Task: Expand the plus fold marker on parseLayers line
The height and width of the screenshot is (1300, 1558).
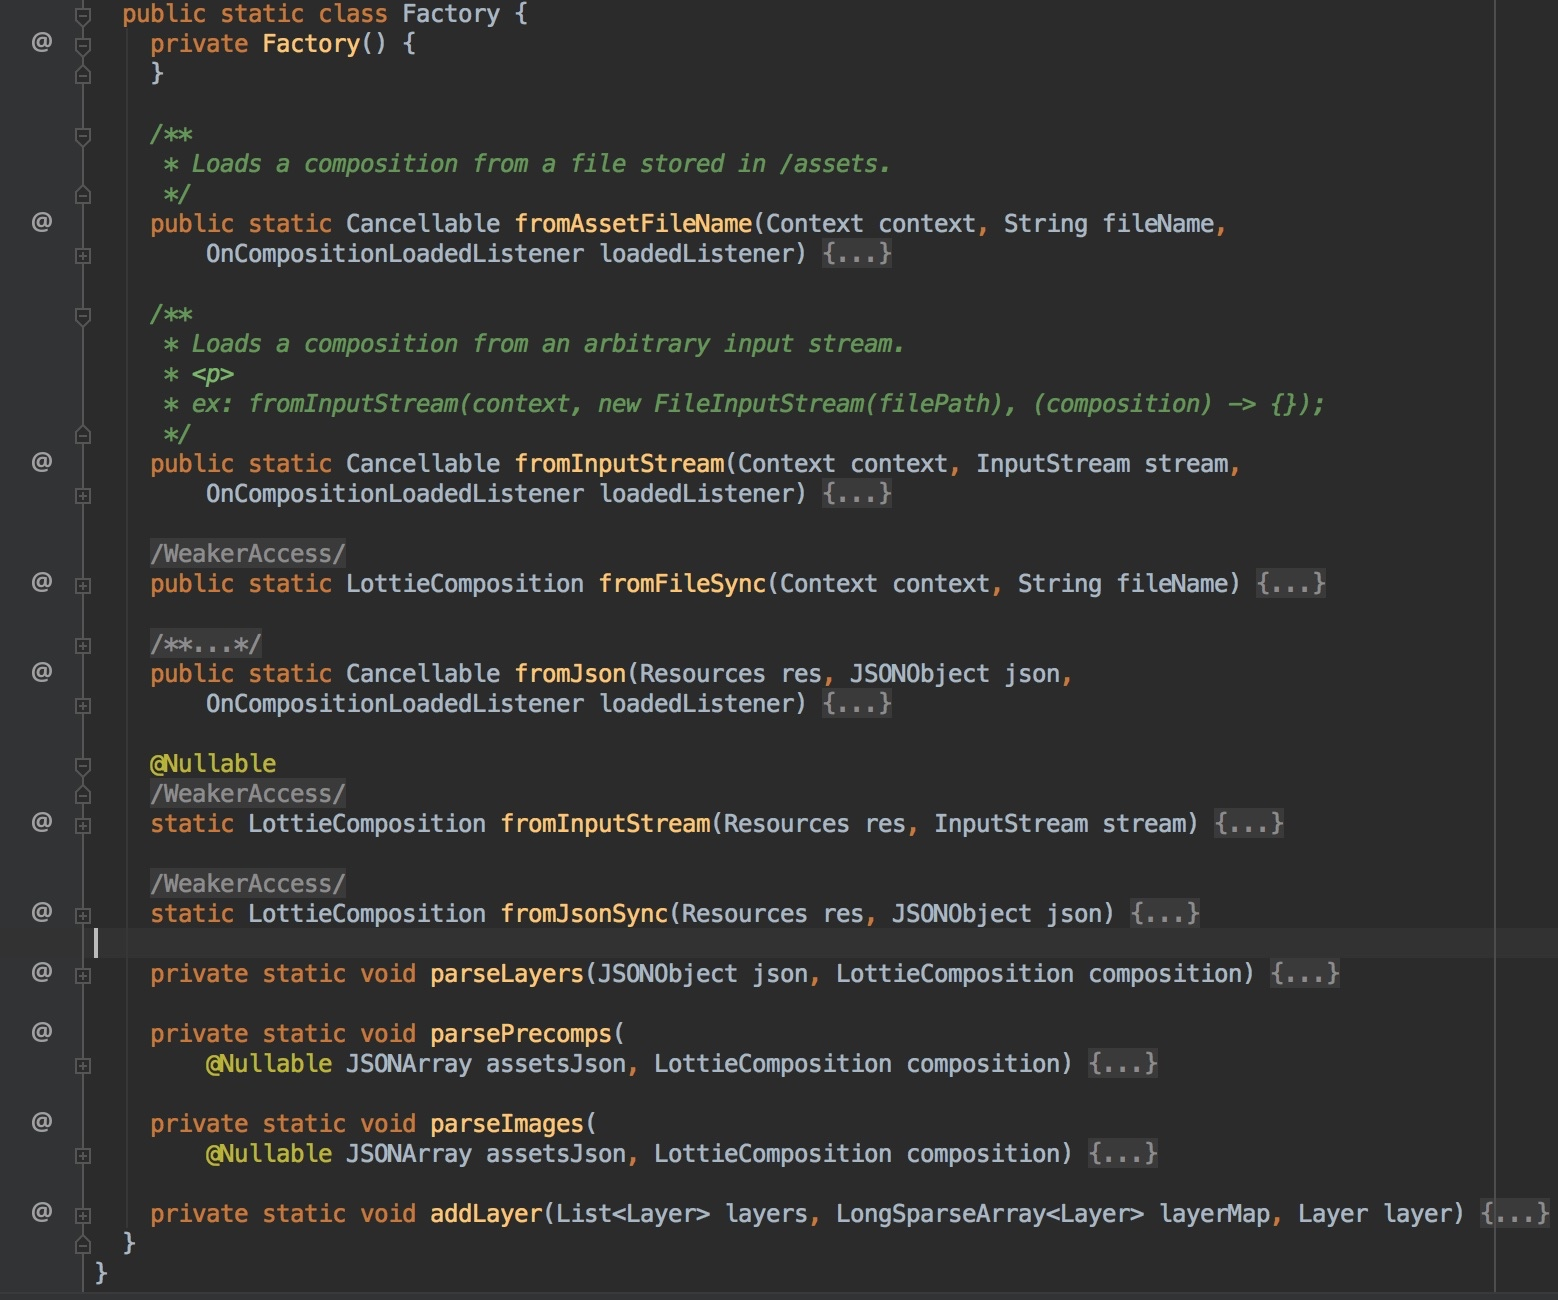Action: click(83, 976)
